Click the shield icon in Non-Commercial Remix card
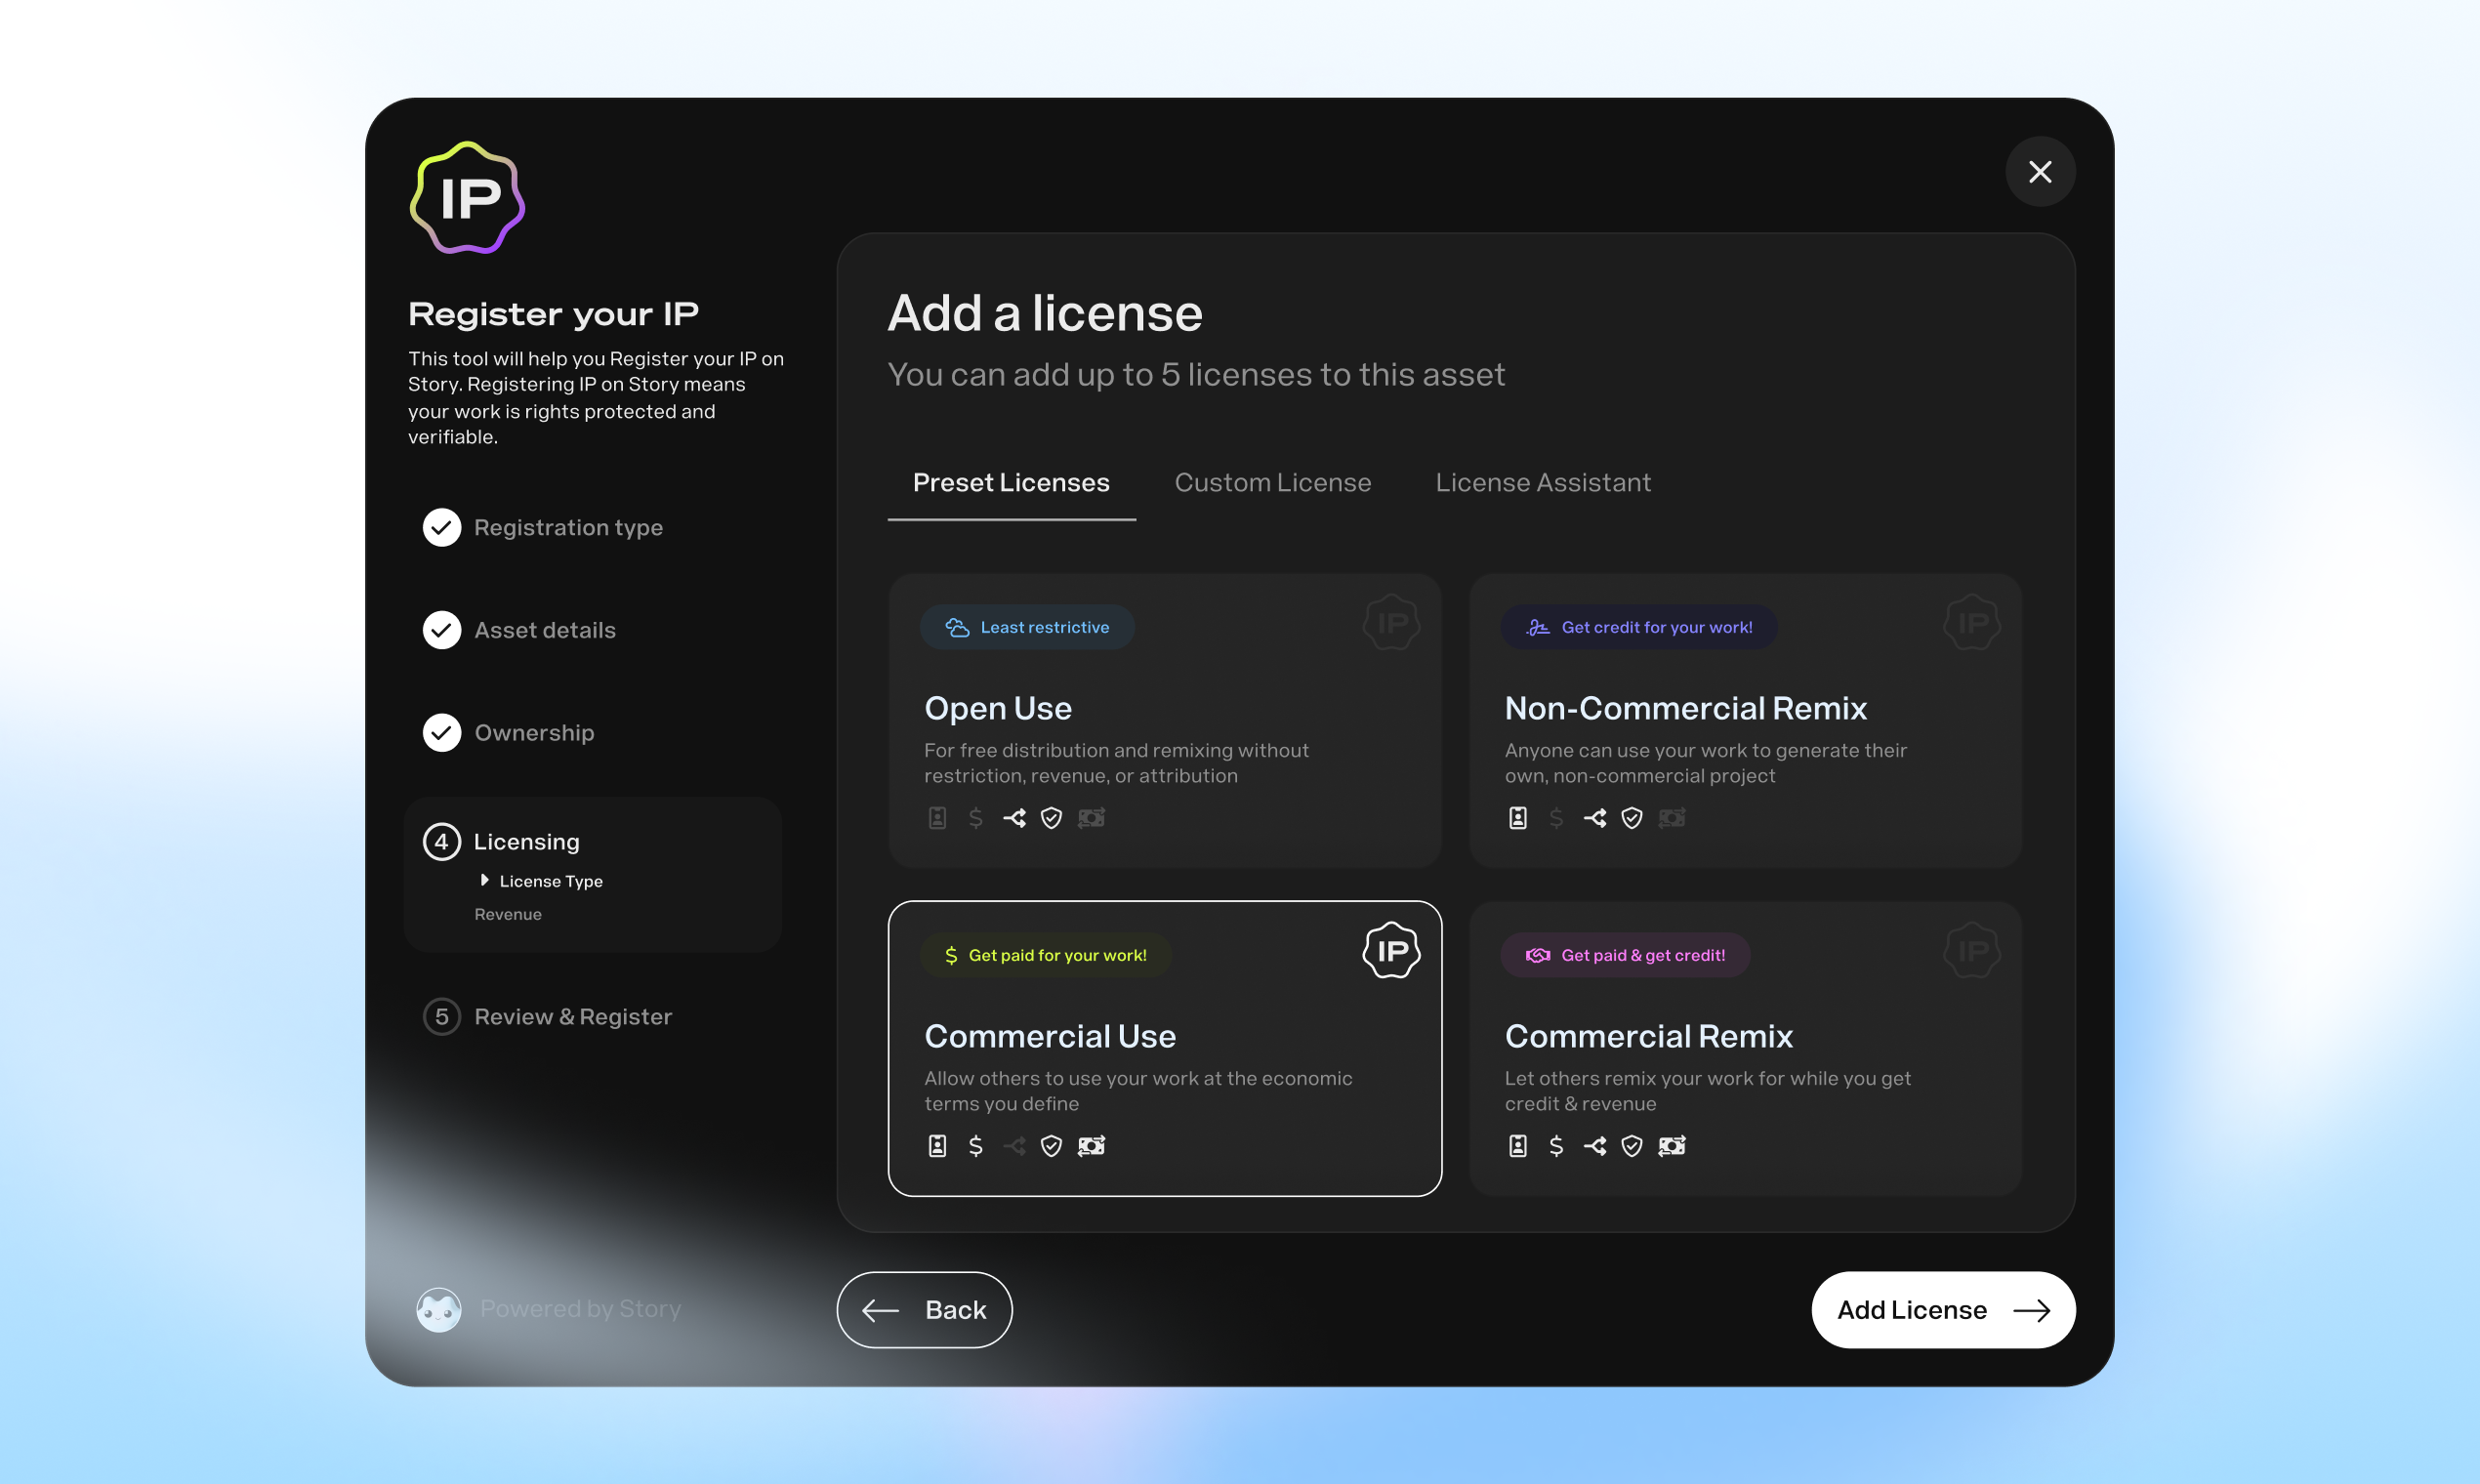 (x=1632, y=818)
